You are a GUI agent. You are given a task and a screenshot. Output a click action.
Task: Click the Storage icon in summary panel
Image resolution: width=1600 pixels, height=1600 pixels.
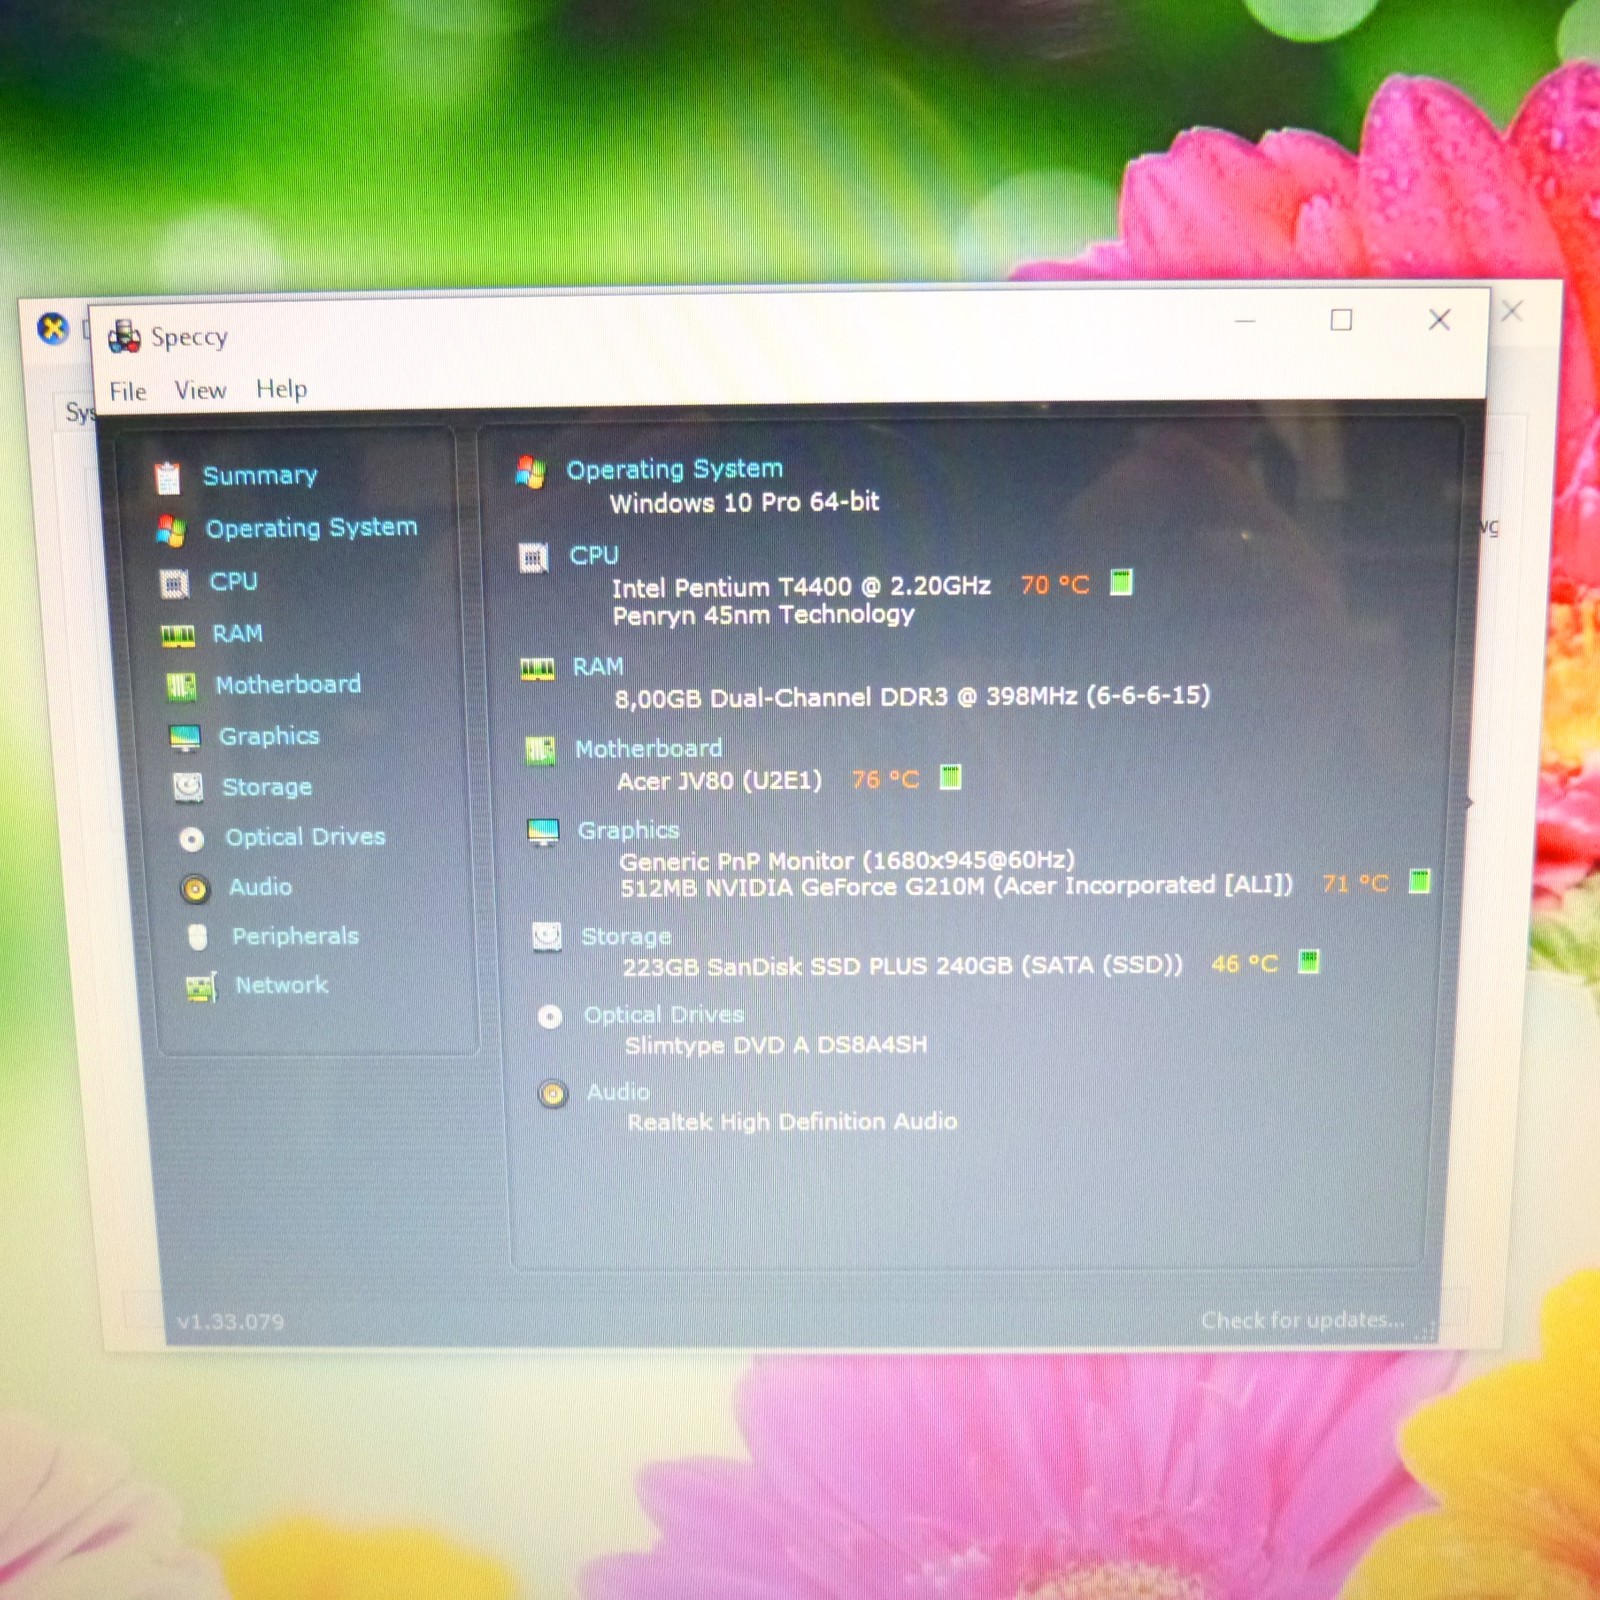[x=547, y=937]
